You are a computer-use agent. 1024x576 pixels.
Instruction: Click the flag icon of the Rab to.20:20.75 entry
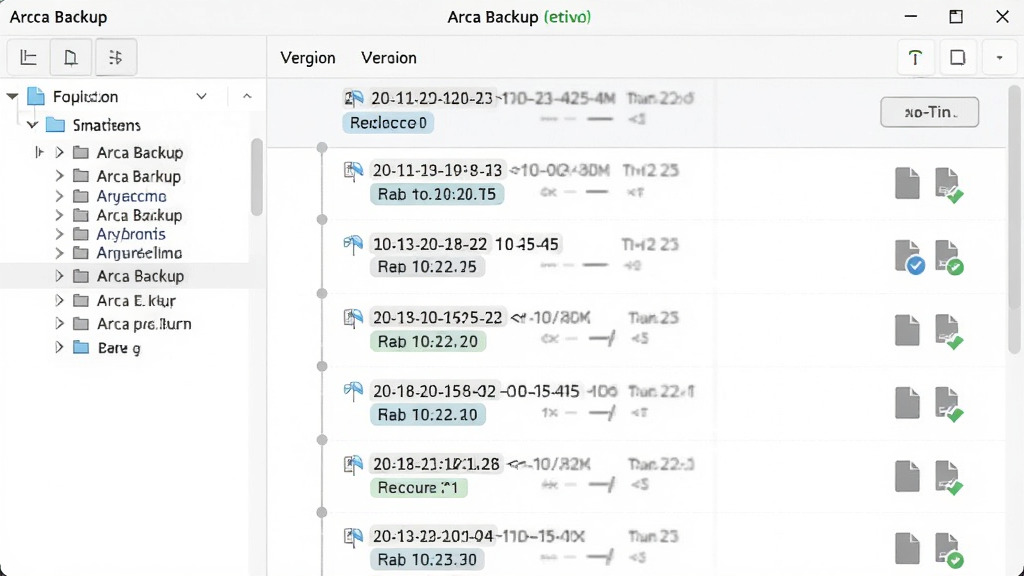(353, 172)
